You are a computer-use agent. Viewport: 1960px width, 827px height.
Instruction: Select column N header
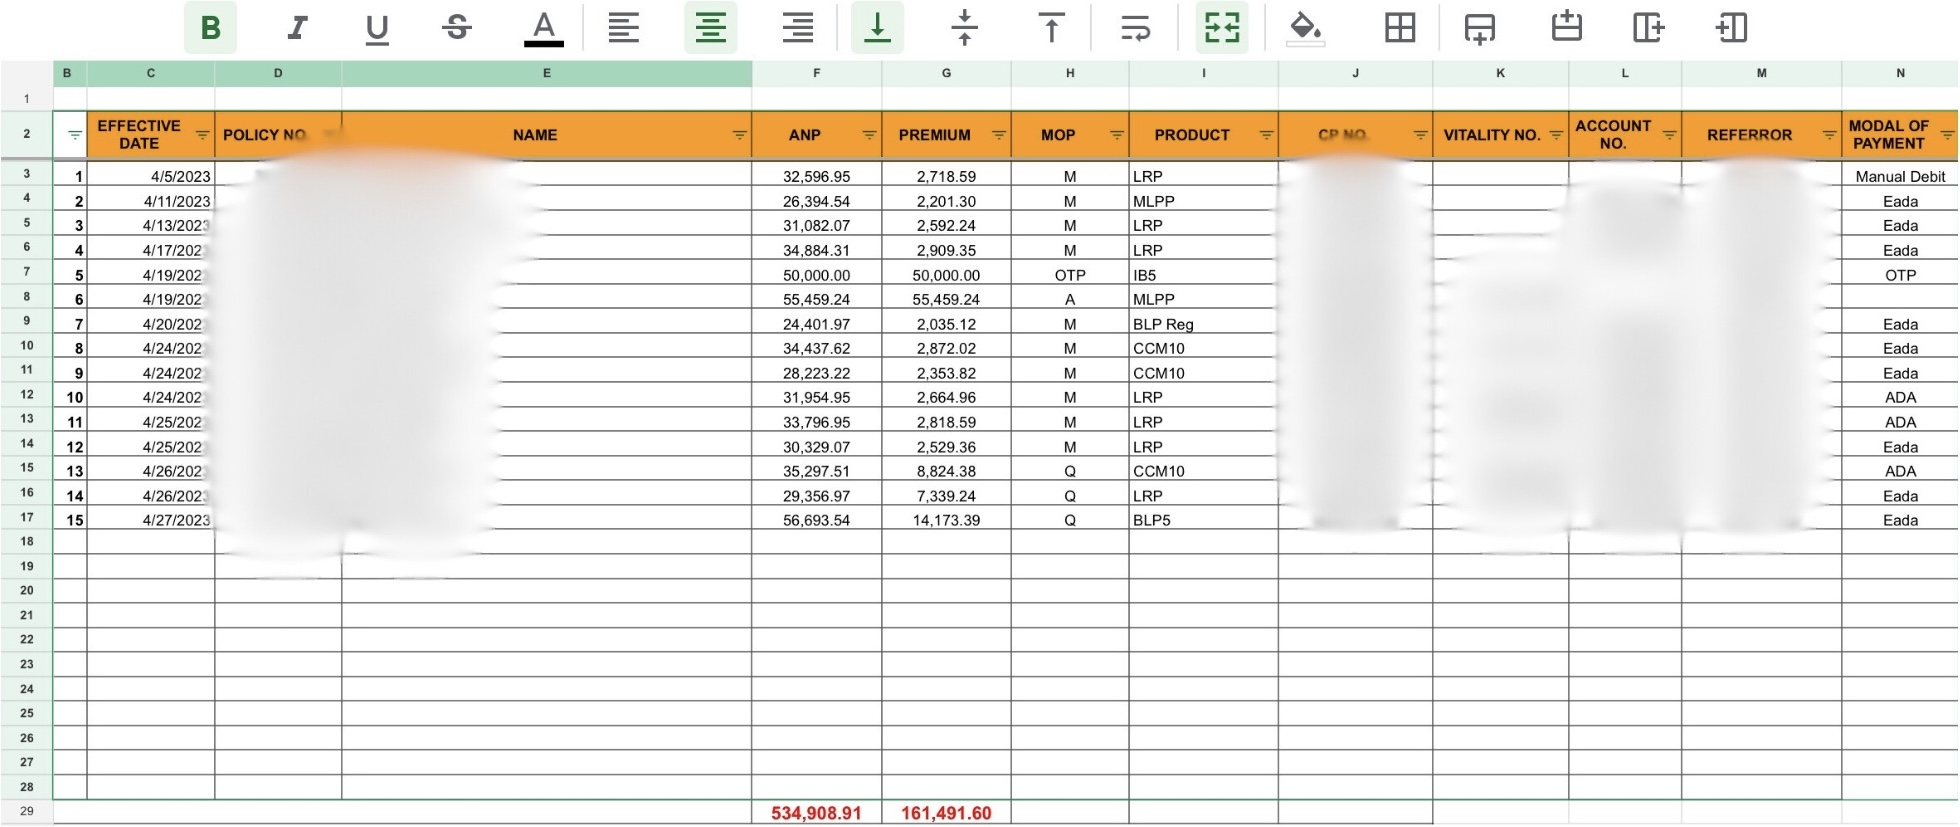click(x=1900, y=73)
